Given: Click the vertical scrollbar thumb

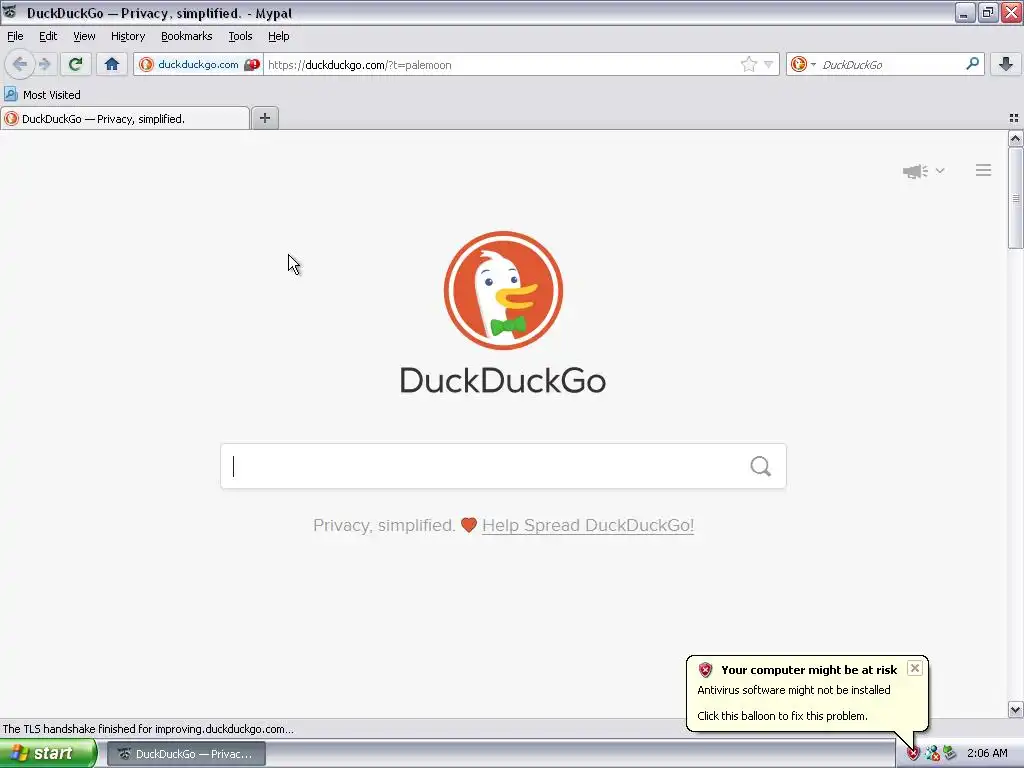Looking at the screenshot, I should 1015,198.
